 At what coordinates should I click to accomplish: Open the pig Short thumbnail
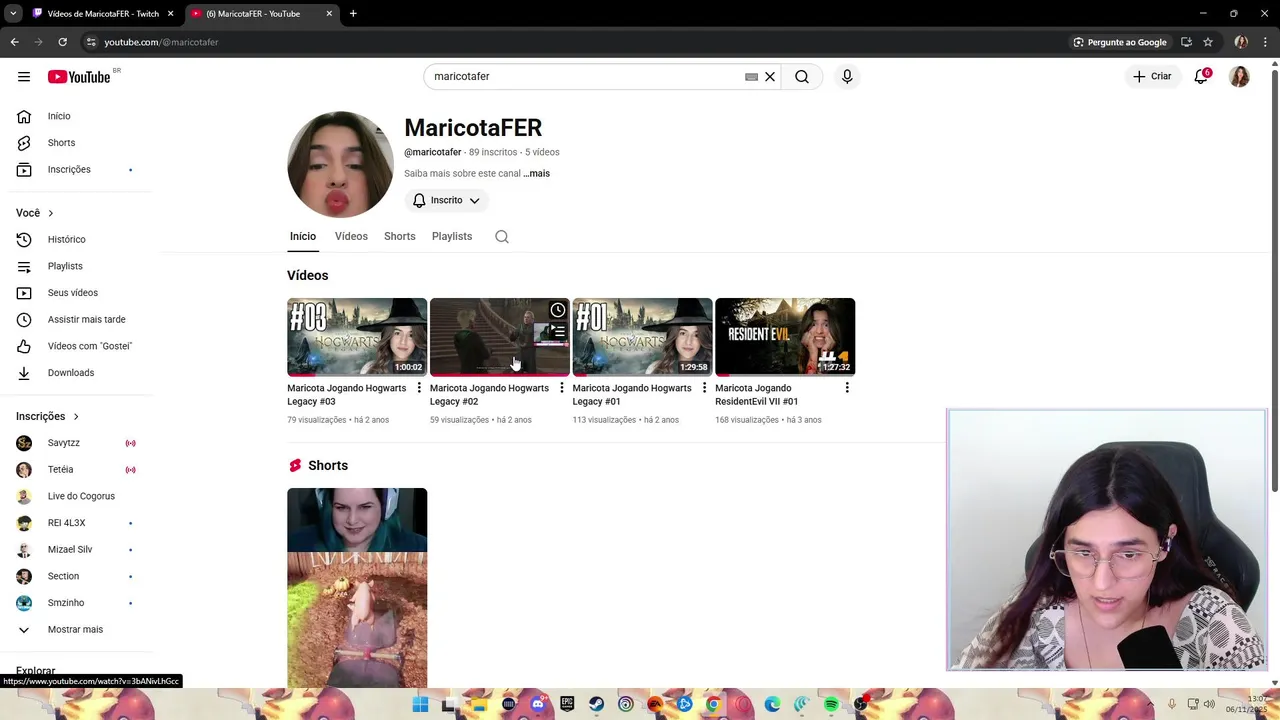click(357, 588)
